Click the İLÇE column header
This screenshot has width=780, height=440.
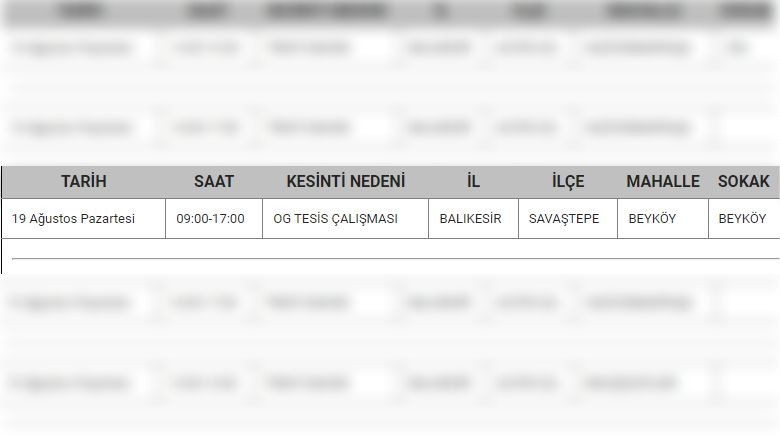click(x=568, y=181)
